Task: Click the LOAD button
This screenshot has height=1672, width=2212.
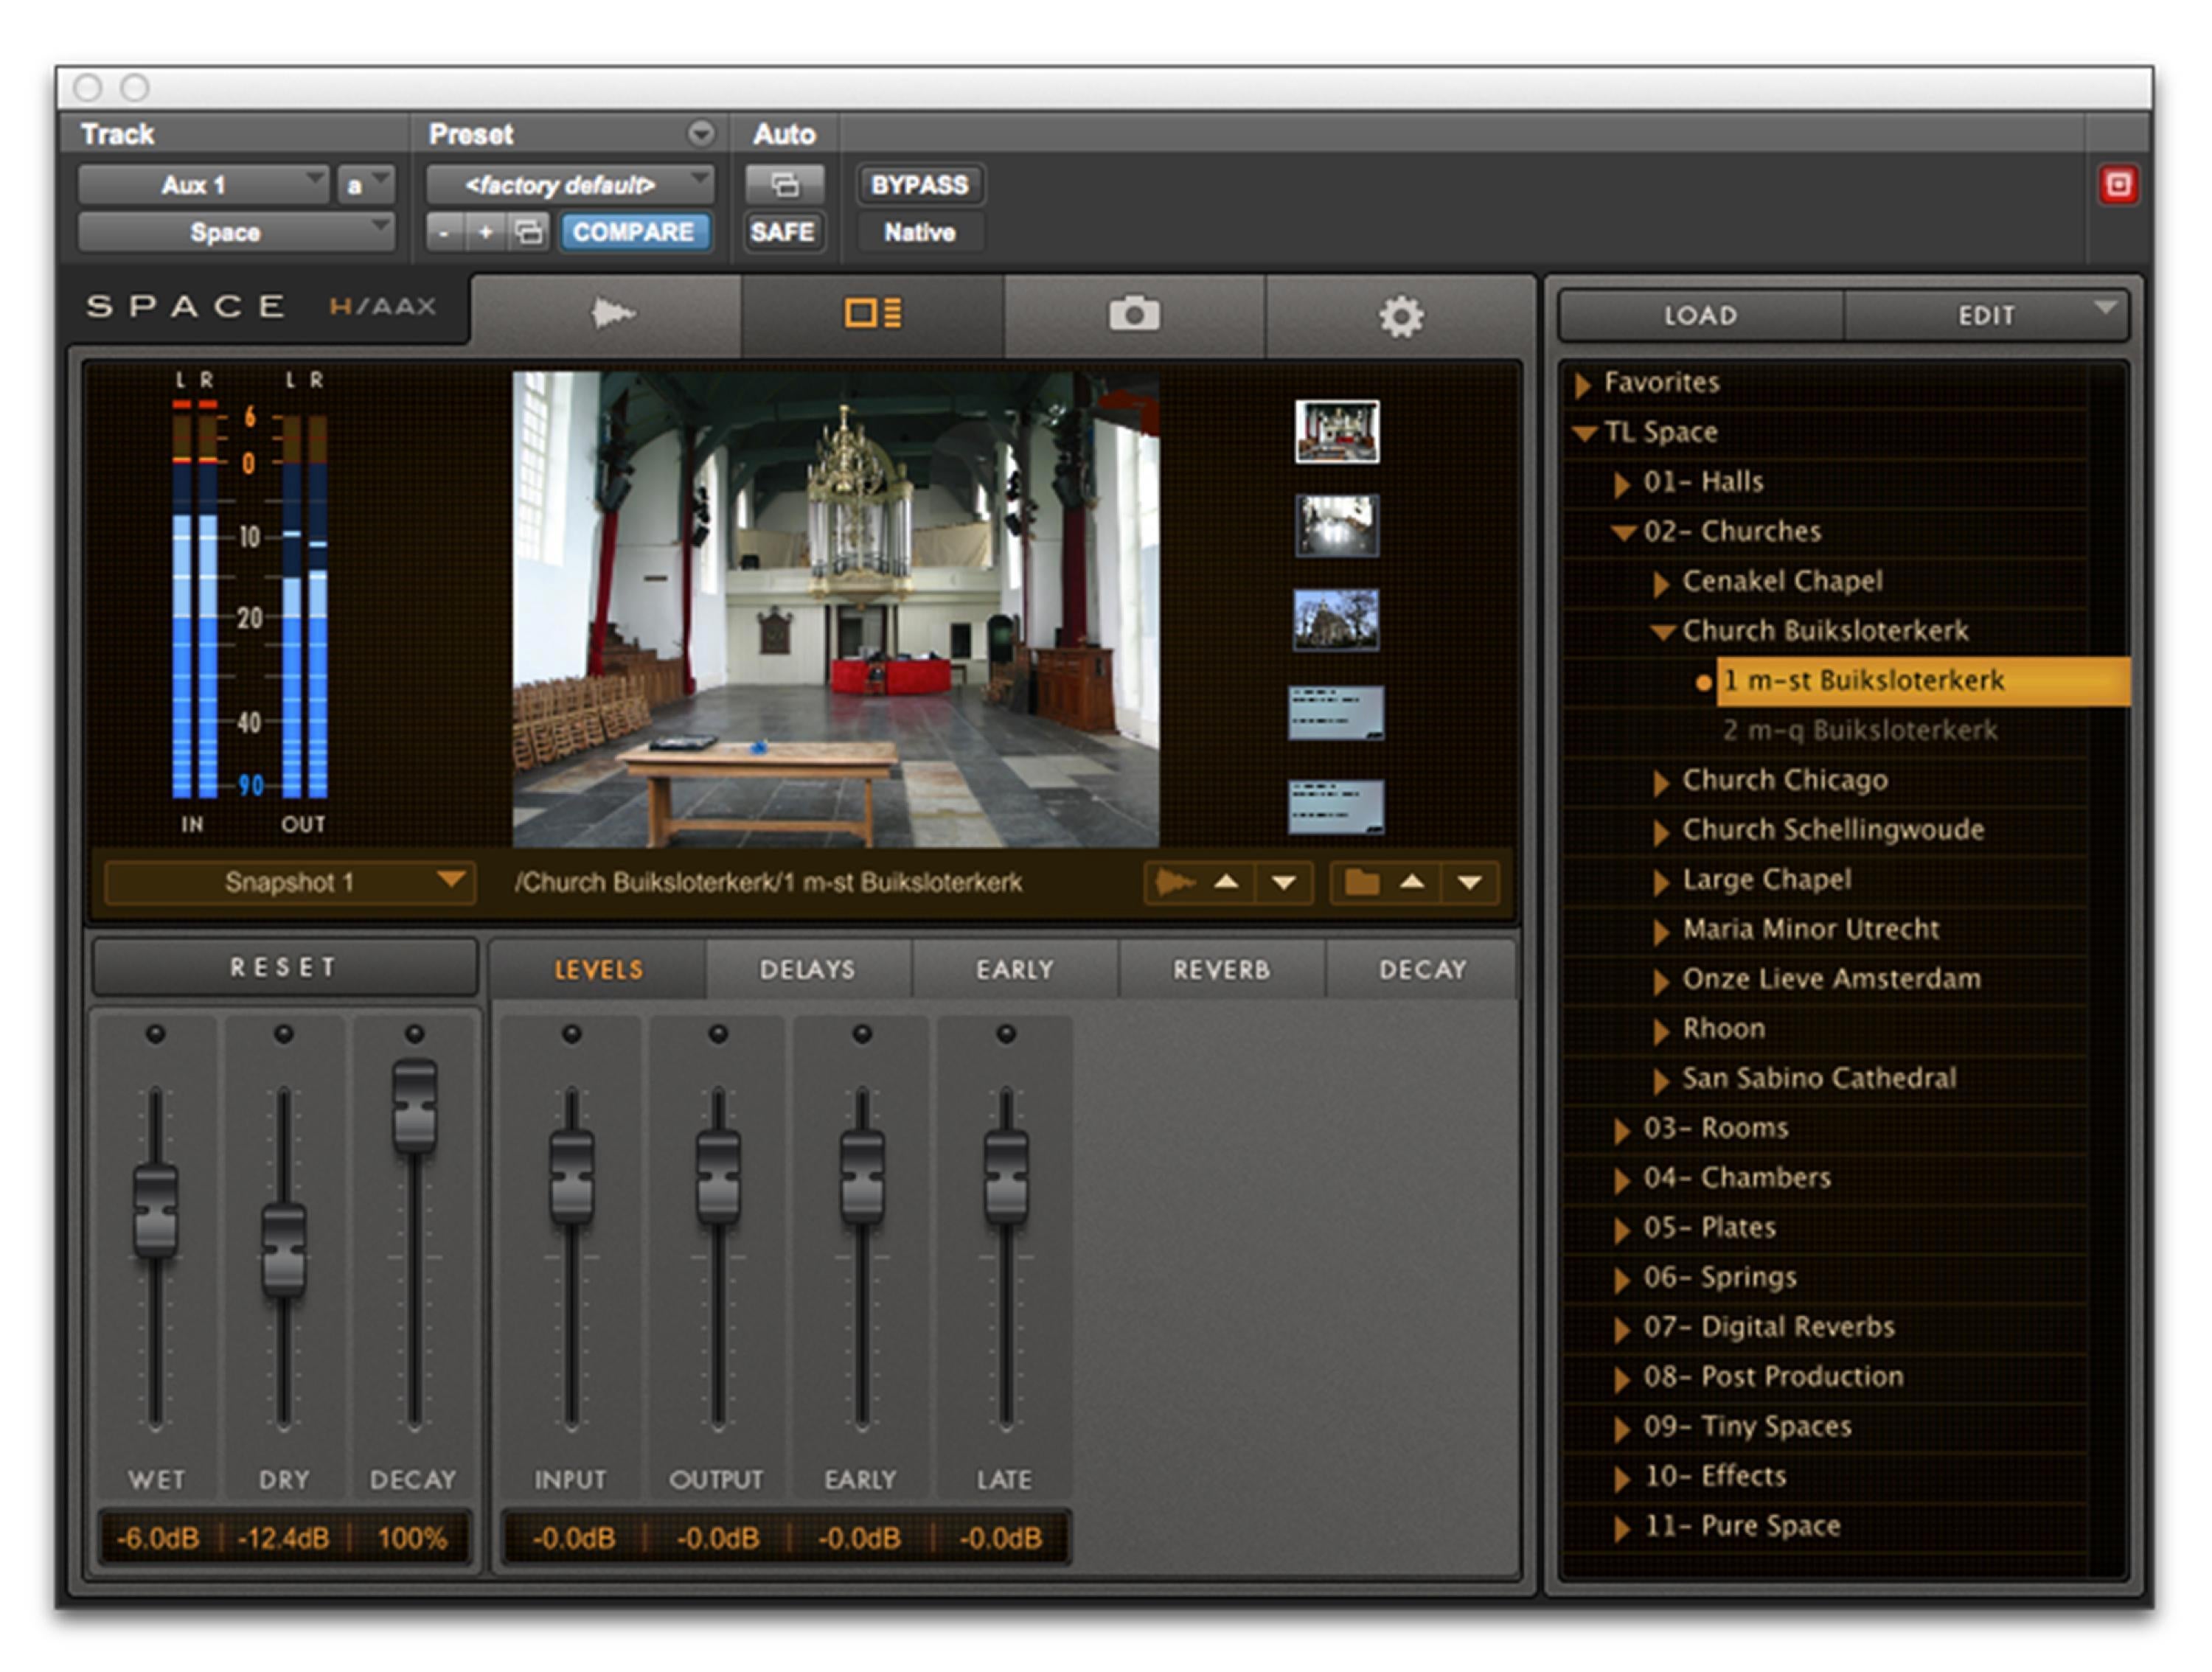Action: click(1700, 316)
